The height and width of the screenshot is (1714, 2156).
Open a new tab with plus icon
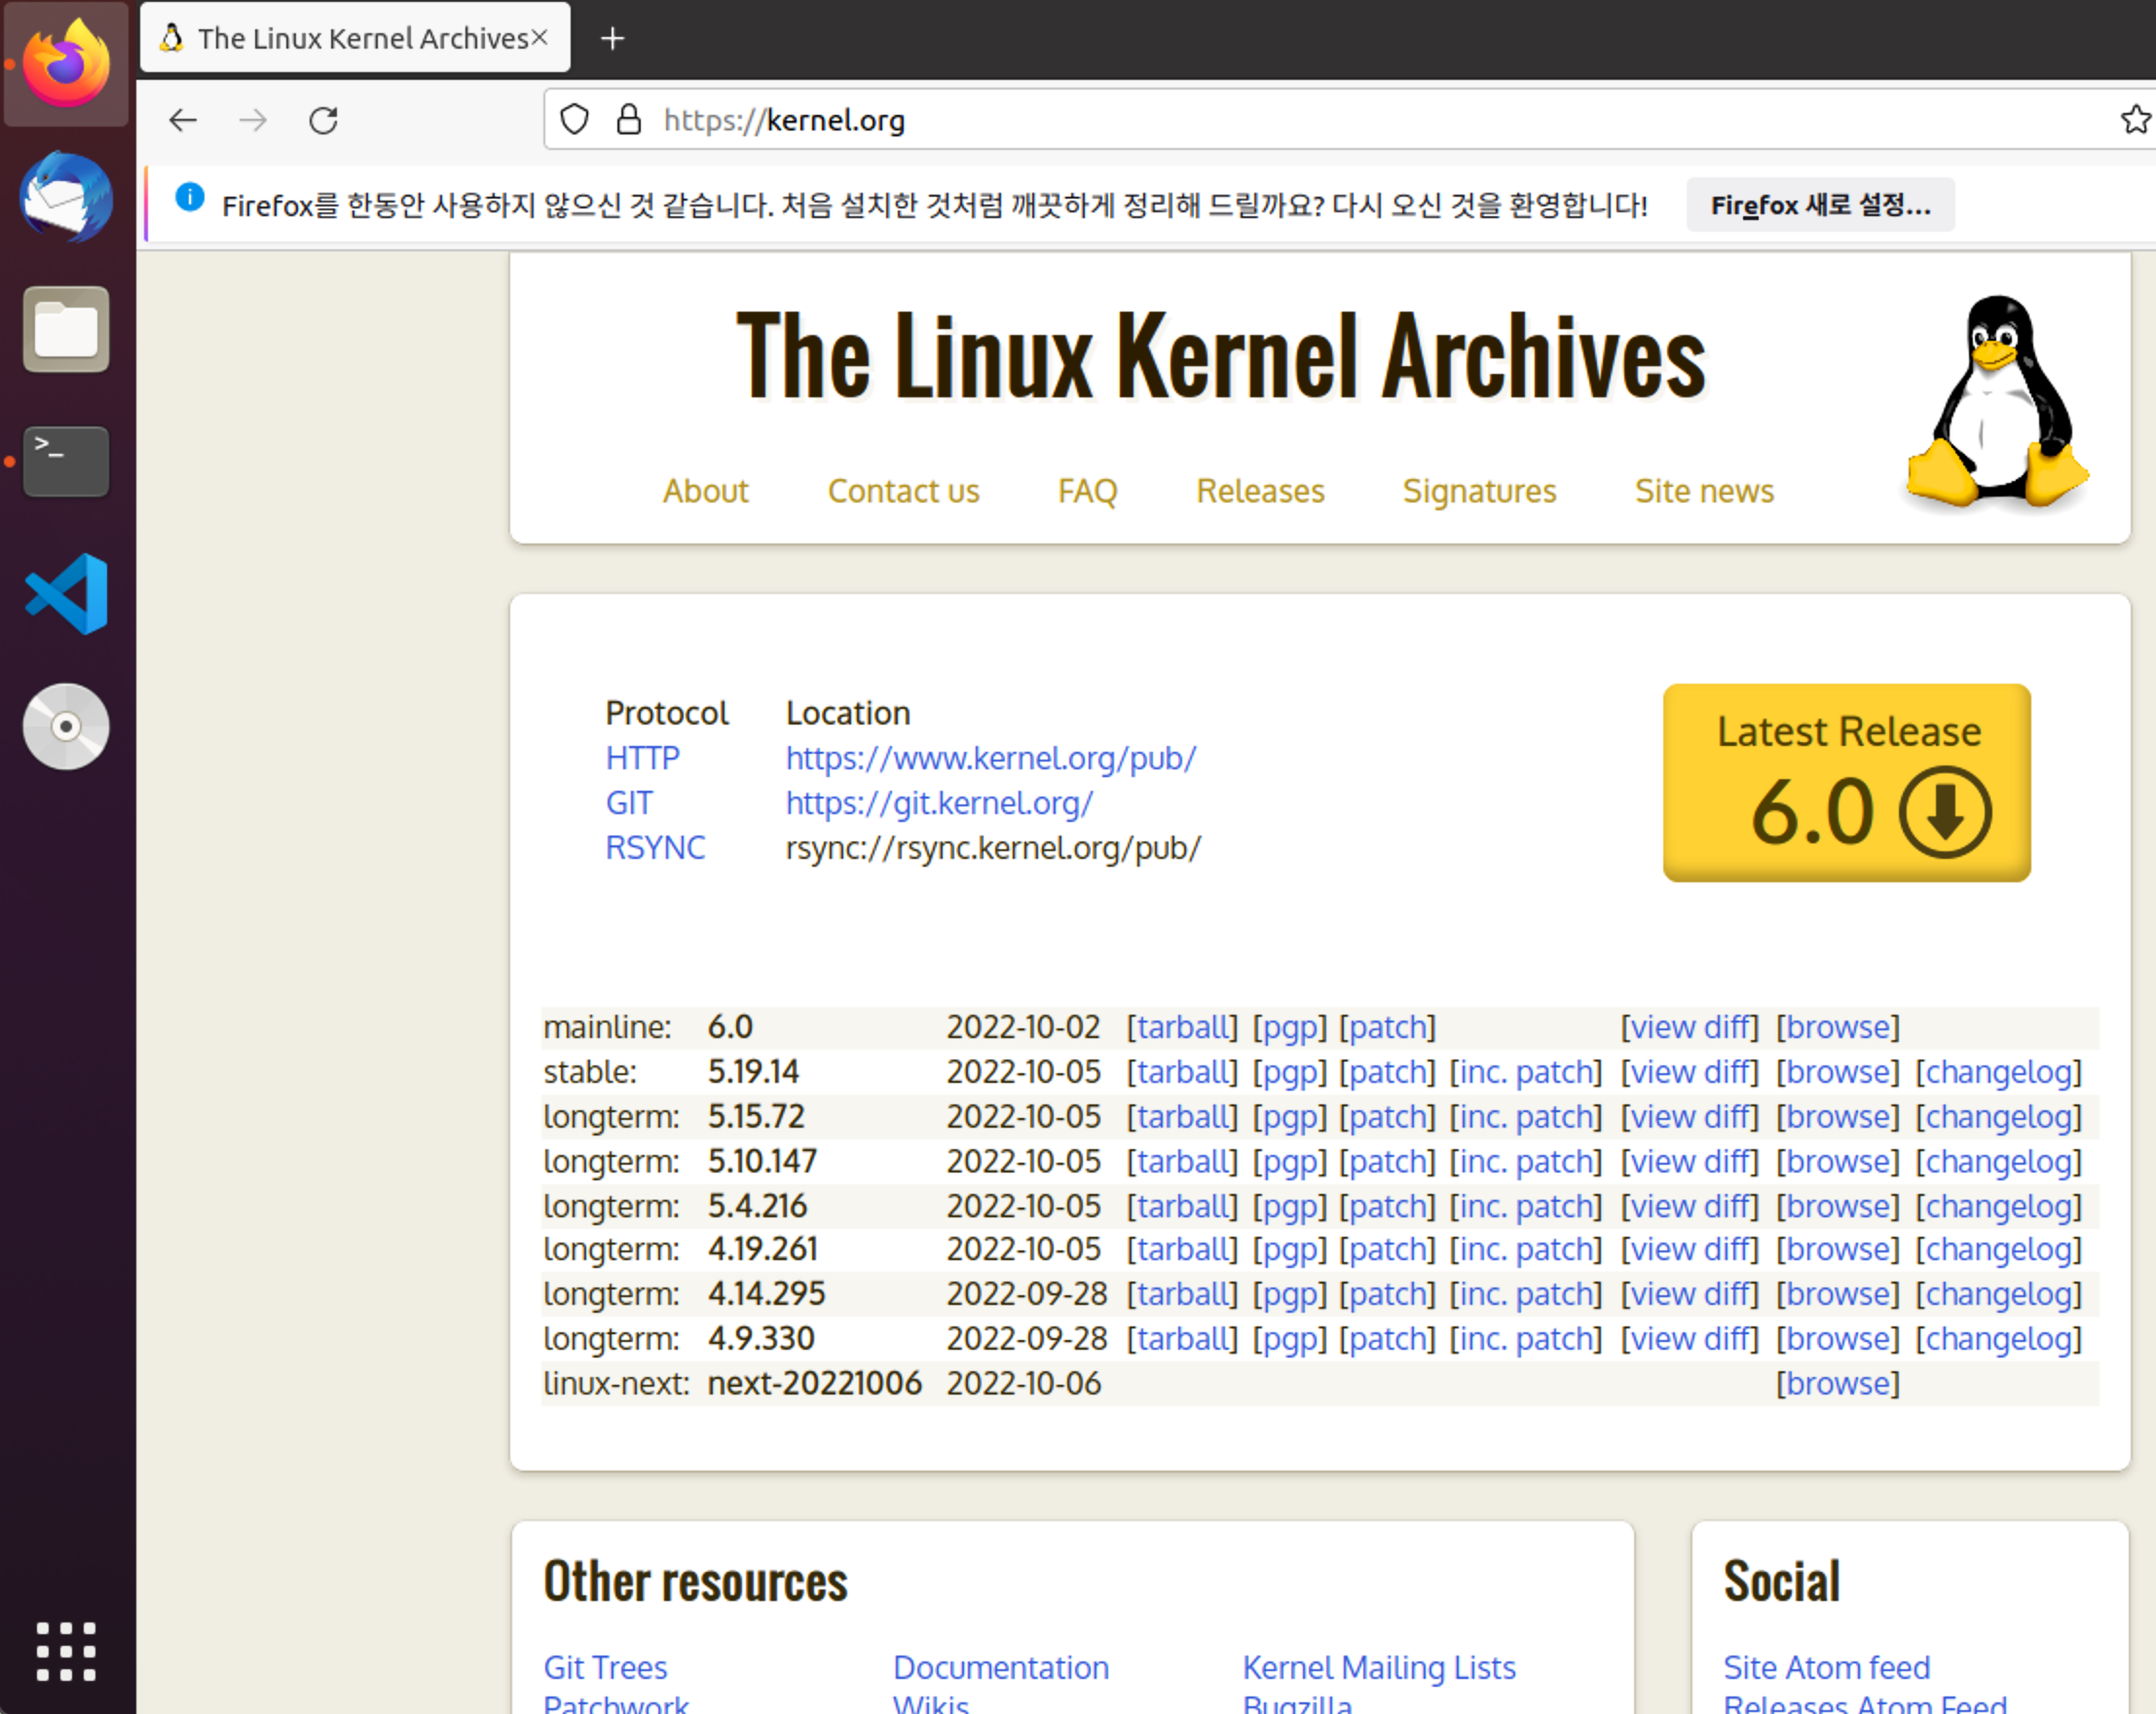(x=612, y=39)
